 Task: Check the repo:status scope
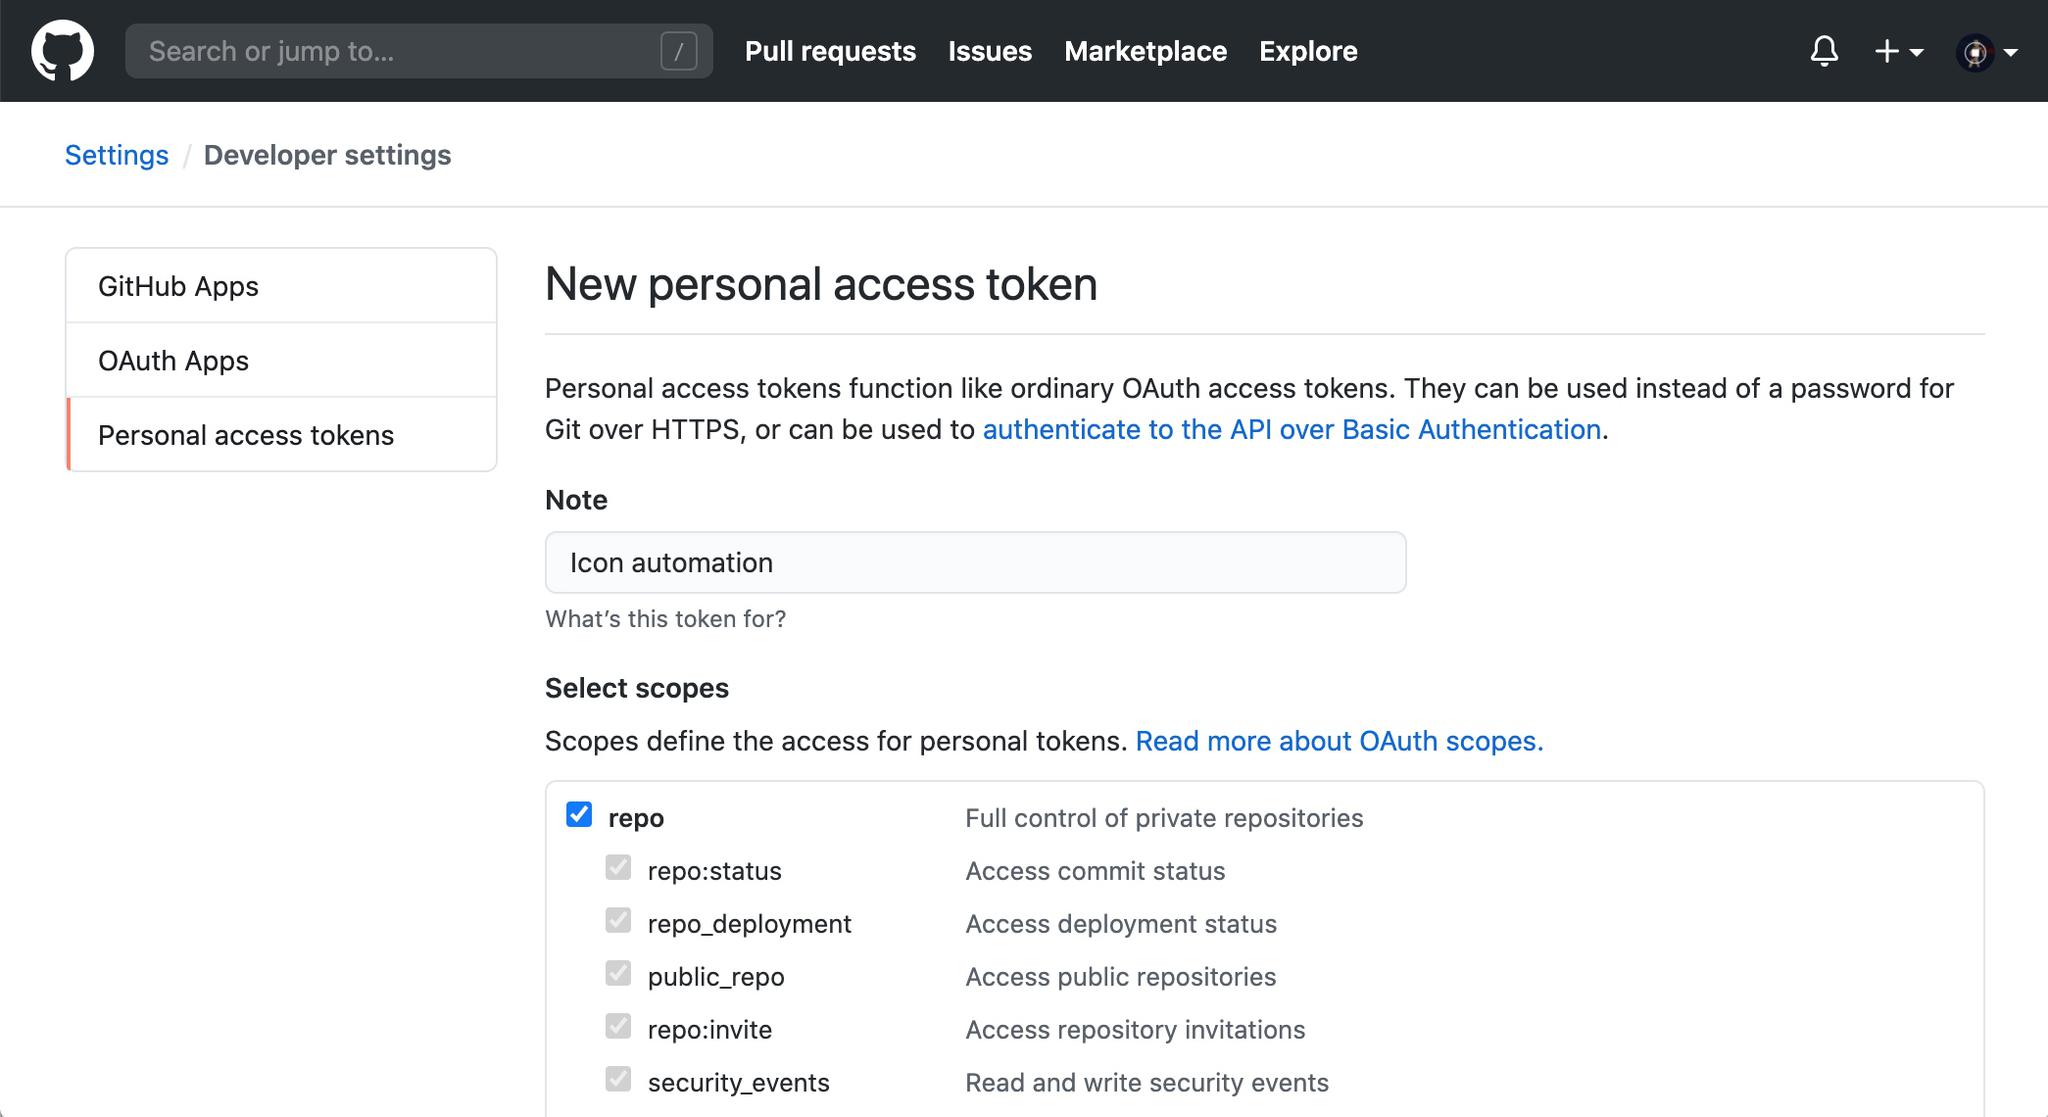(x=619, y=868)
